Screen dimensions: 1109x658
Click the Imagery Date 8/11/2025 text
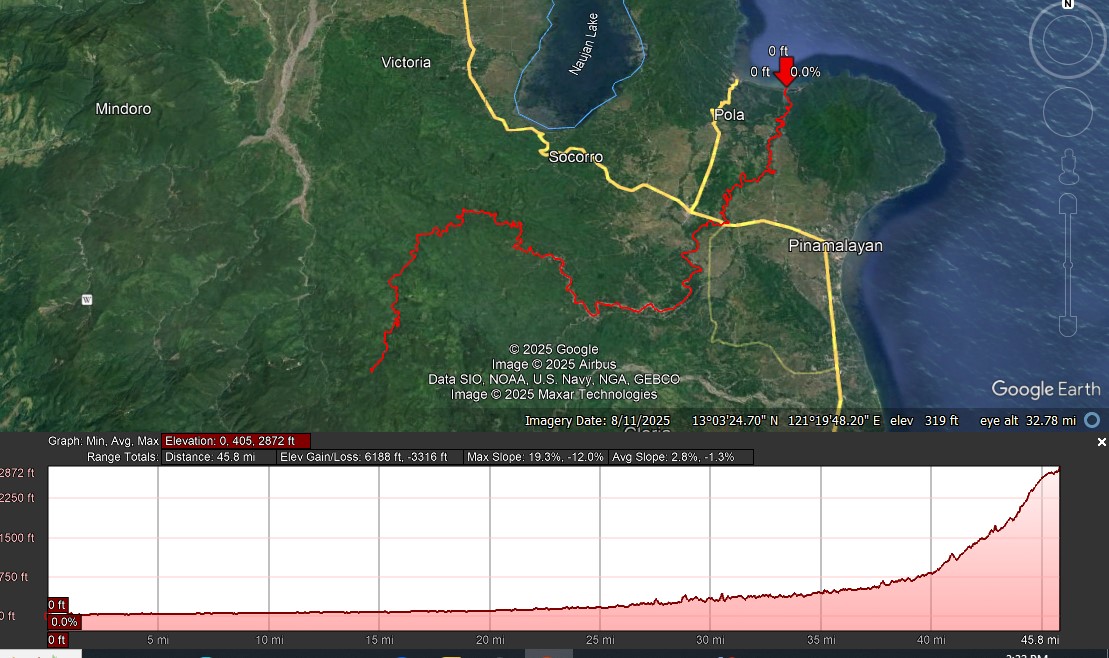pos(597,420)
